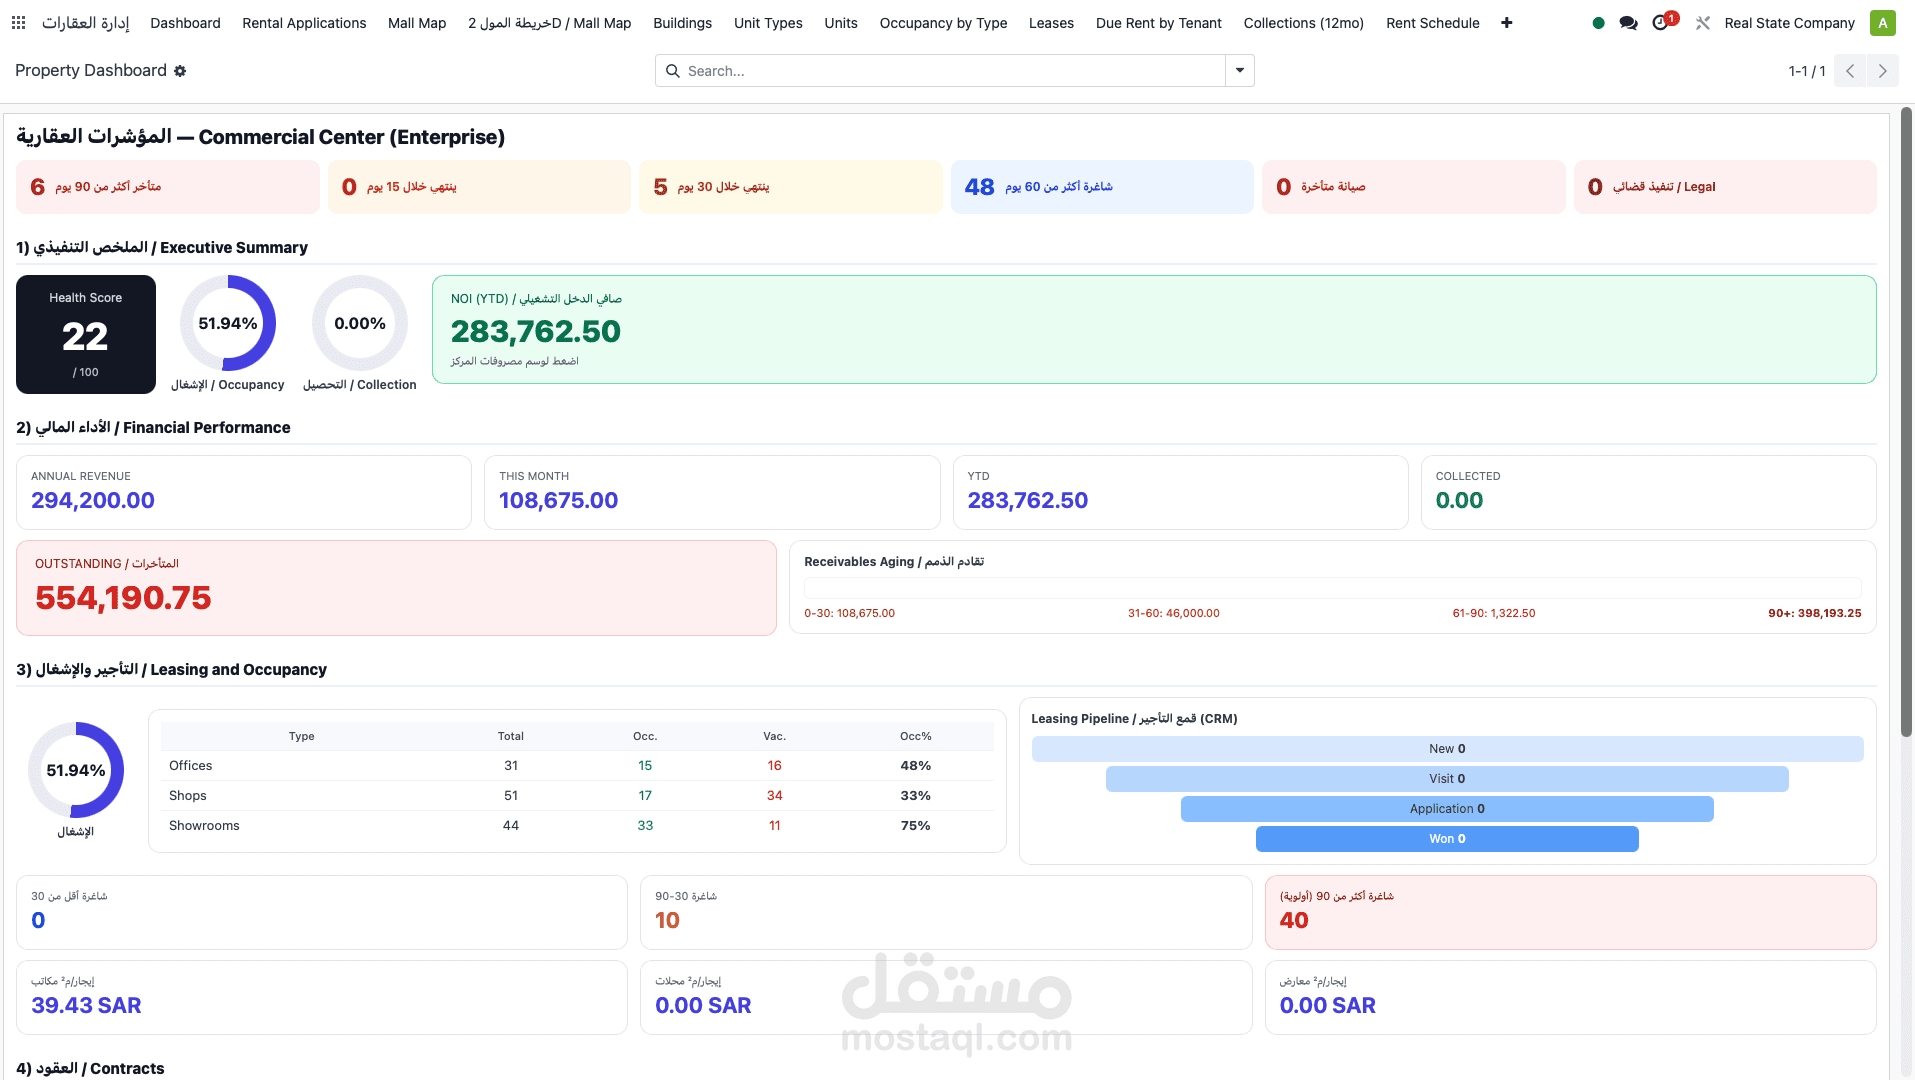
Task: Click the Annual Revenue 294,200.00 card
Action: (x=244, y=492)
